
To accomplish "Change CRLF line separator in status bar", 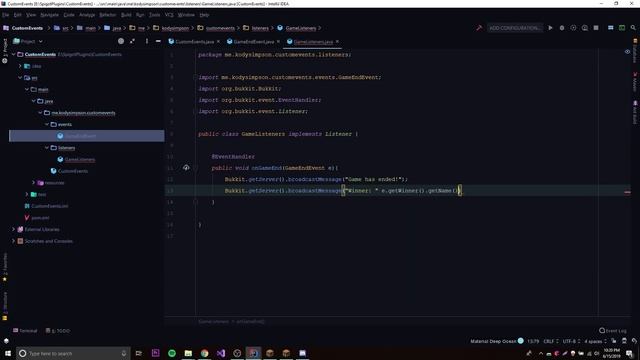I will 551,341.
